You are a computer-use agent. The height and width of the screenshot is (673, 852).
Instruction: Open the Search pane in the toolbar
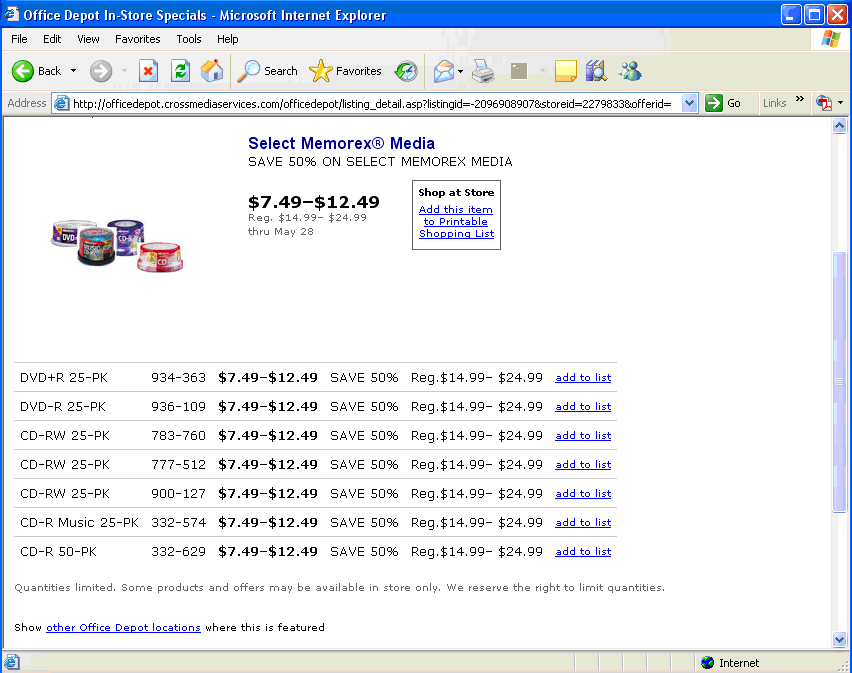(x=268, y=71)
